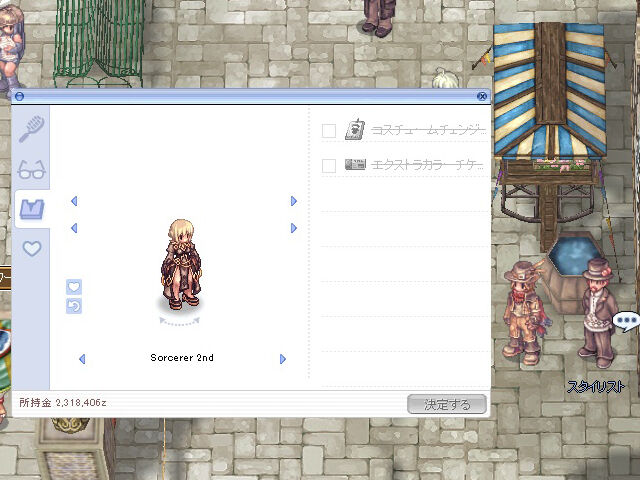Image resolution: width=640 pixels, height=480 pixels.
Task: Click the 所持金 2,318,406z balance text
Action: tap(62, 403)
